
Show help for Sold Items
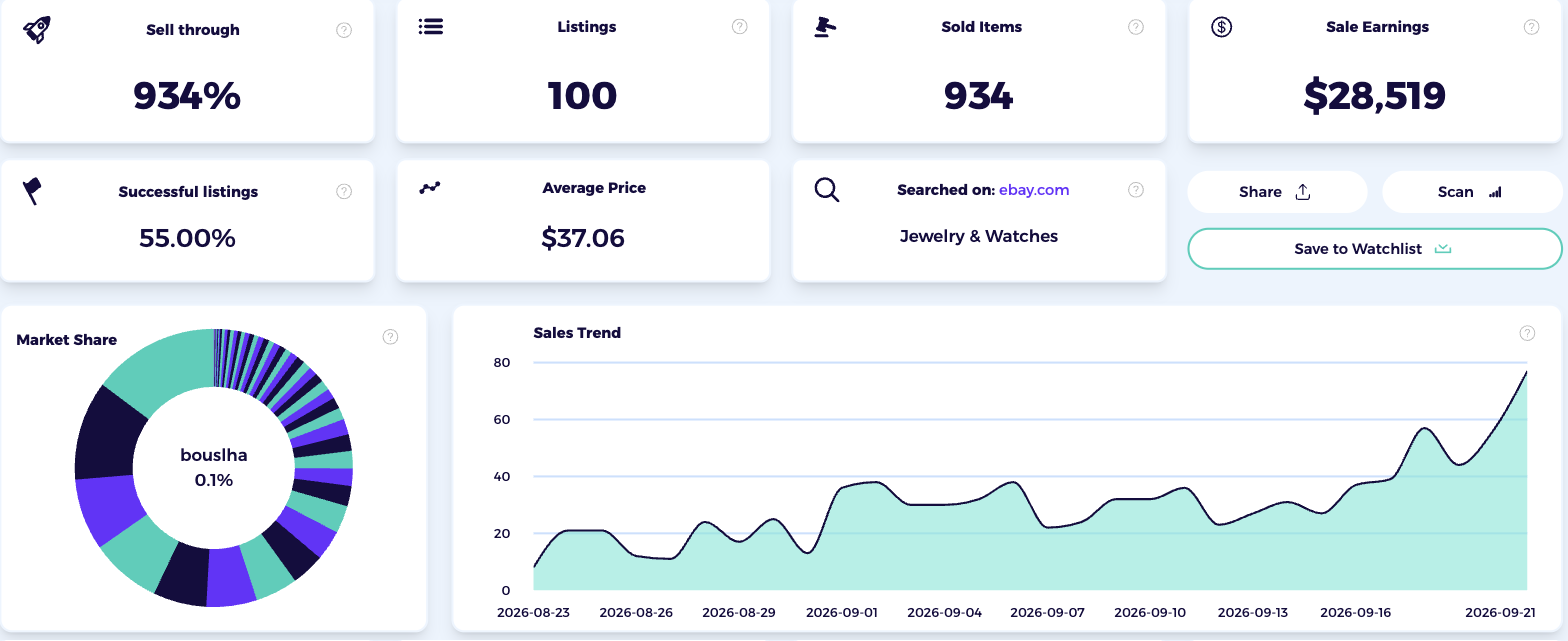point(1136,27)
